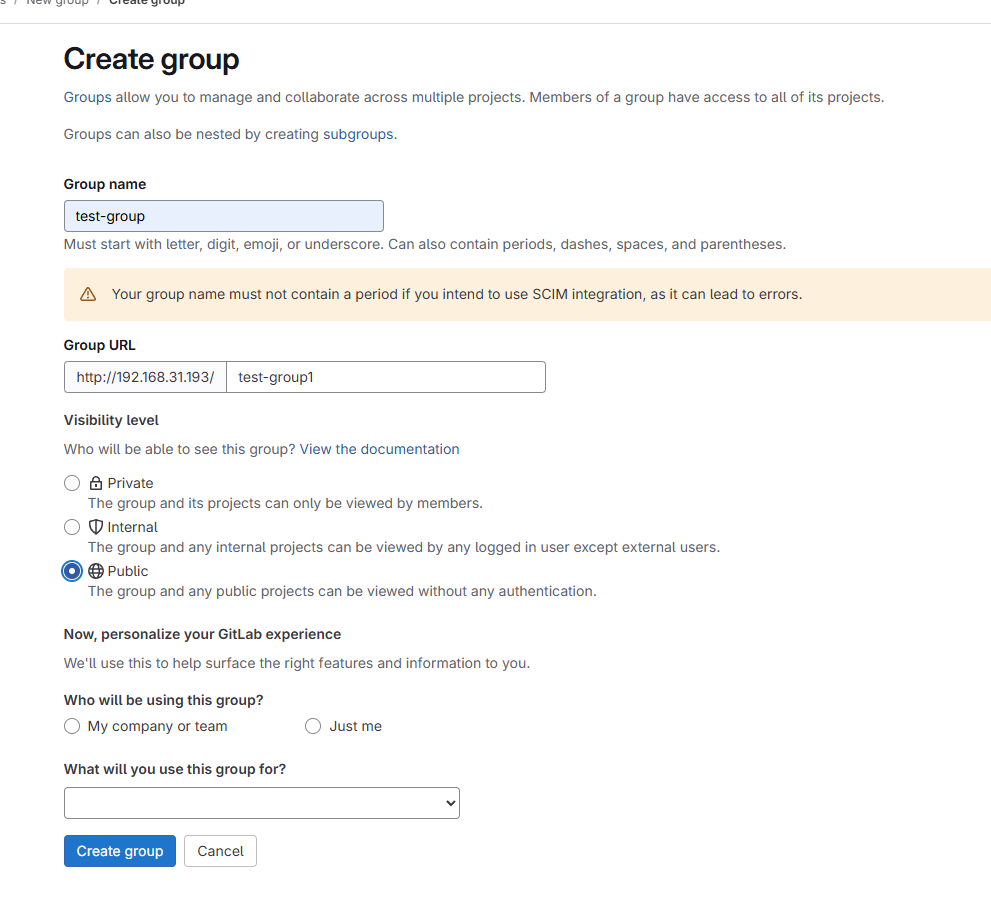The height and width of the screenshot is (907, 991).
Task: Open the Groups documentation link
Action: [87, 97]
